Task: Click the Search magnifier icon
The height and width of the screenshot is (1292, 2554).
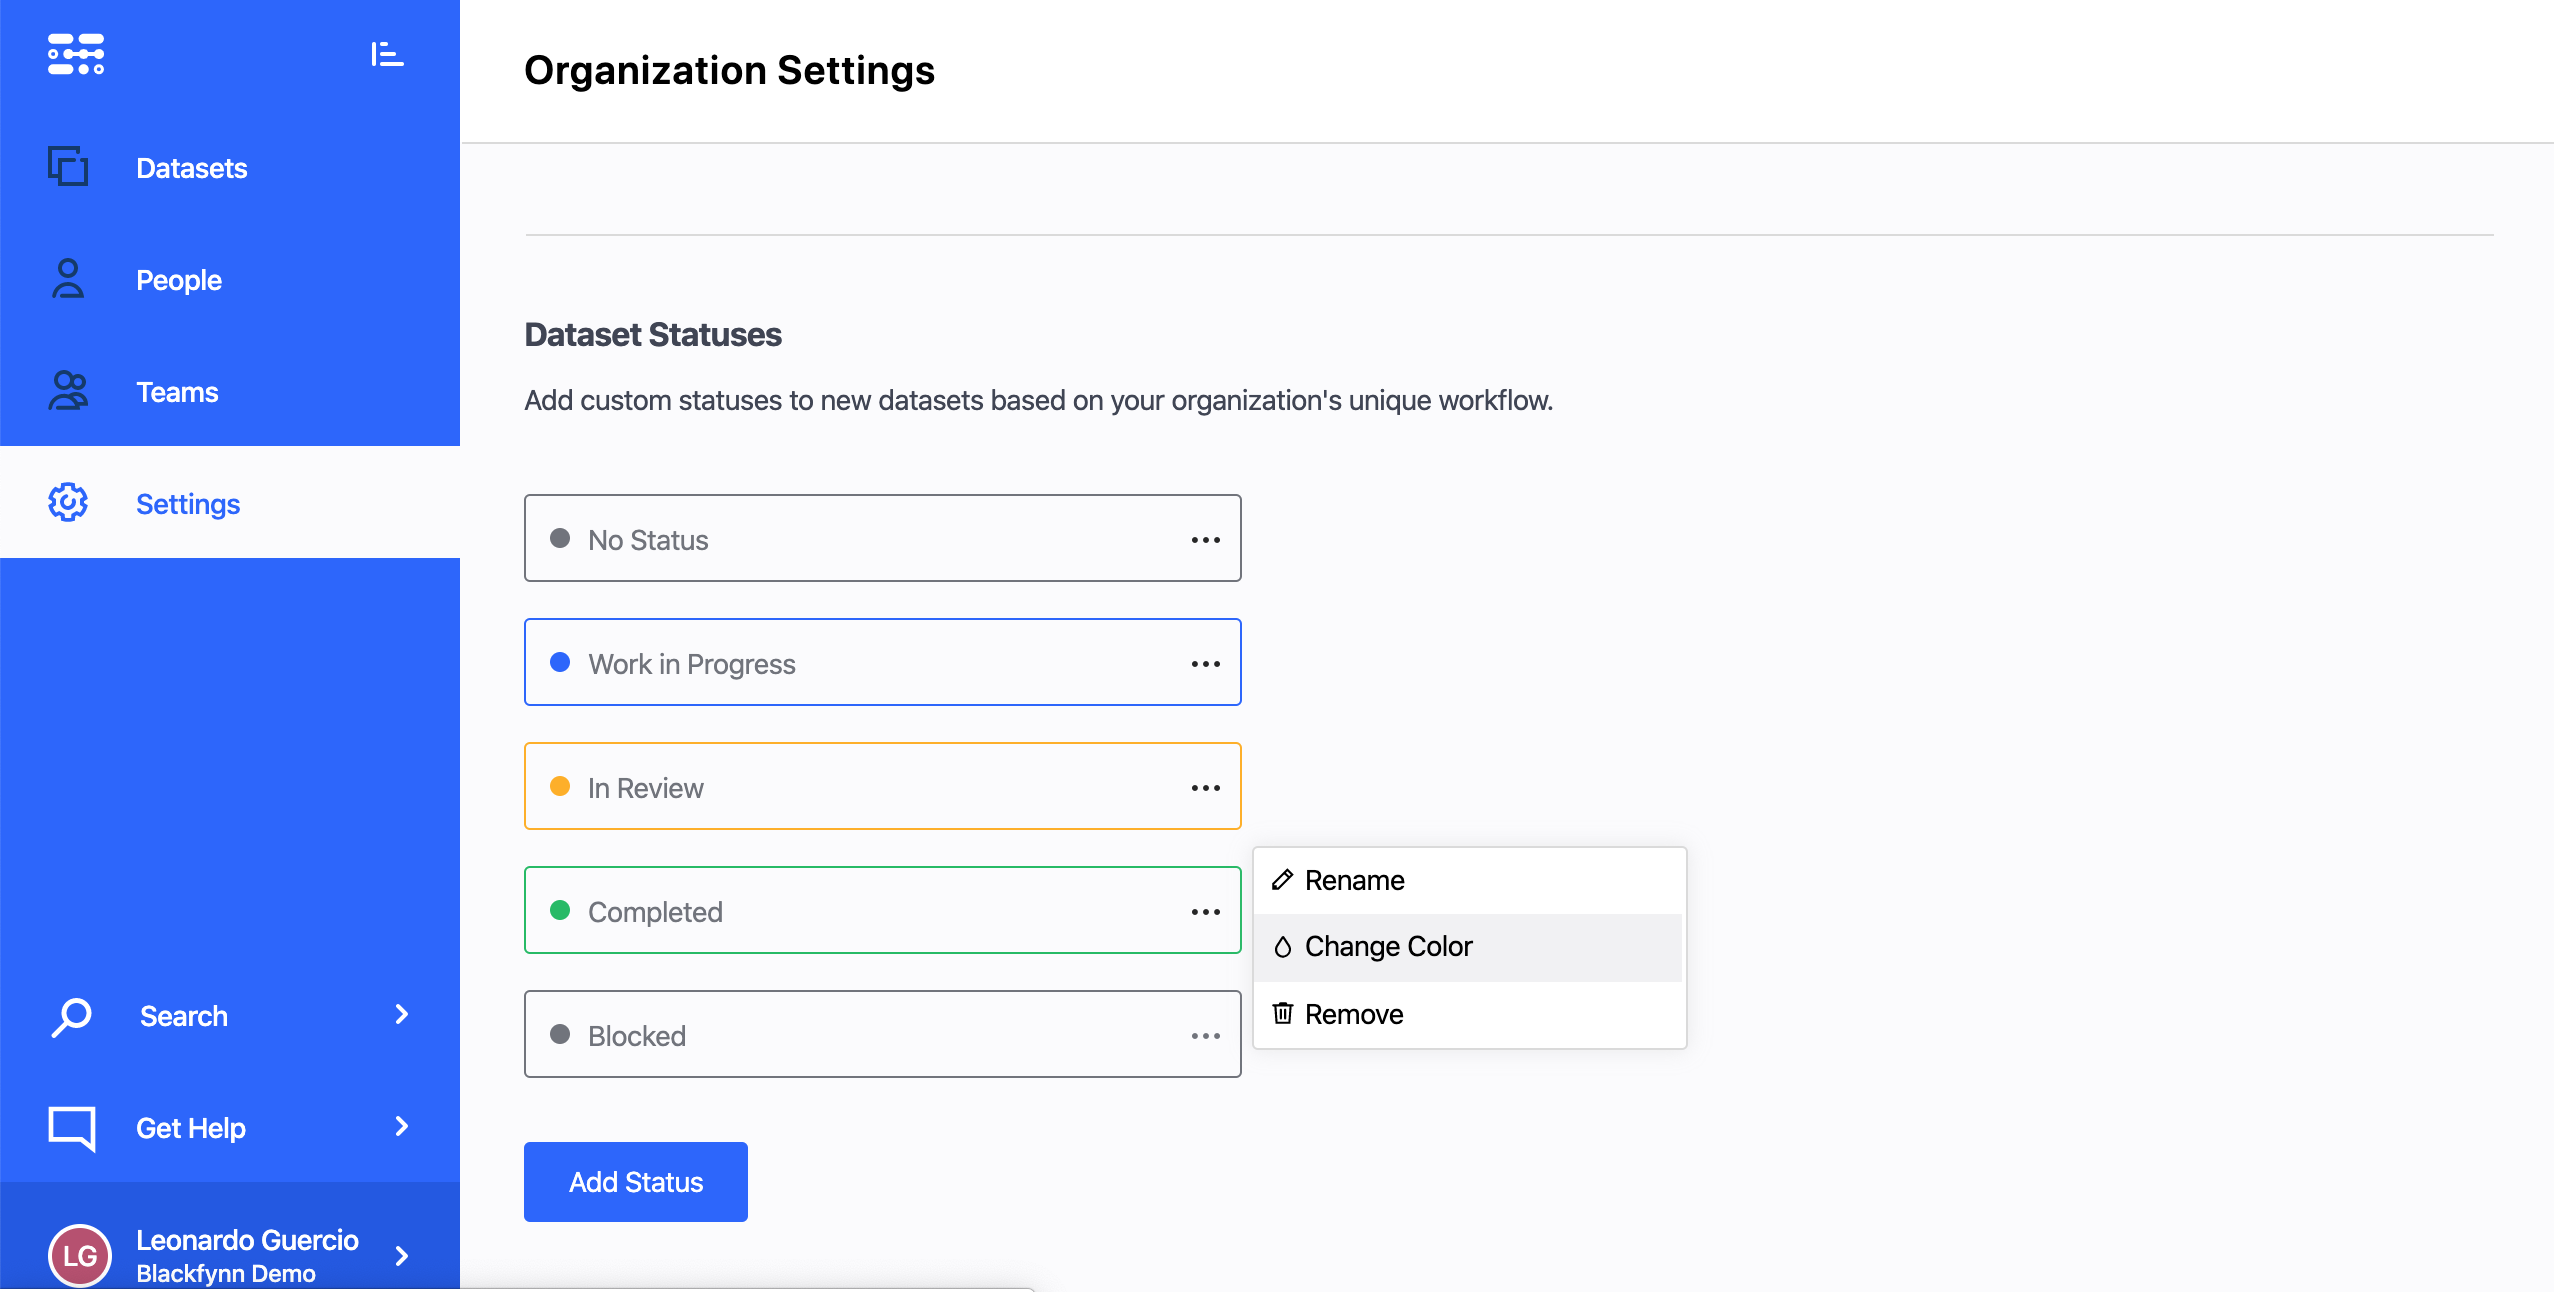Action: pos(71,1017)
